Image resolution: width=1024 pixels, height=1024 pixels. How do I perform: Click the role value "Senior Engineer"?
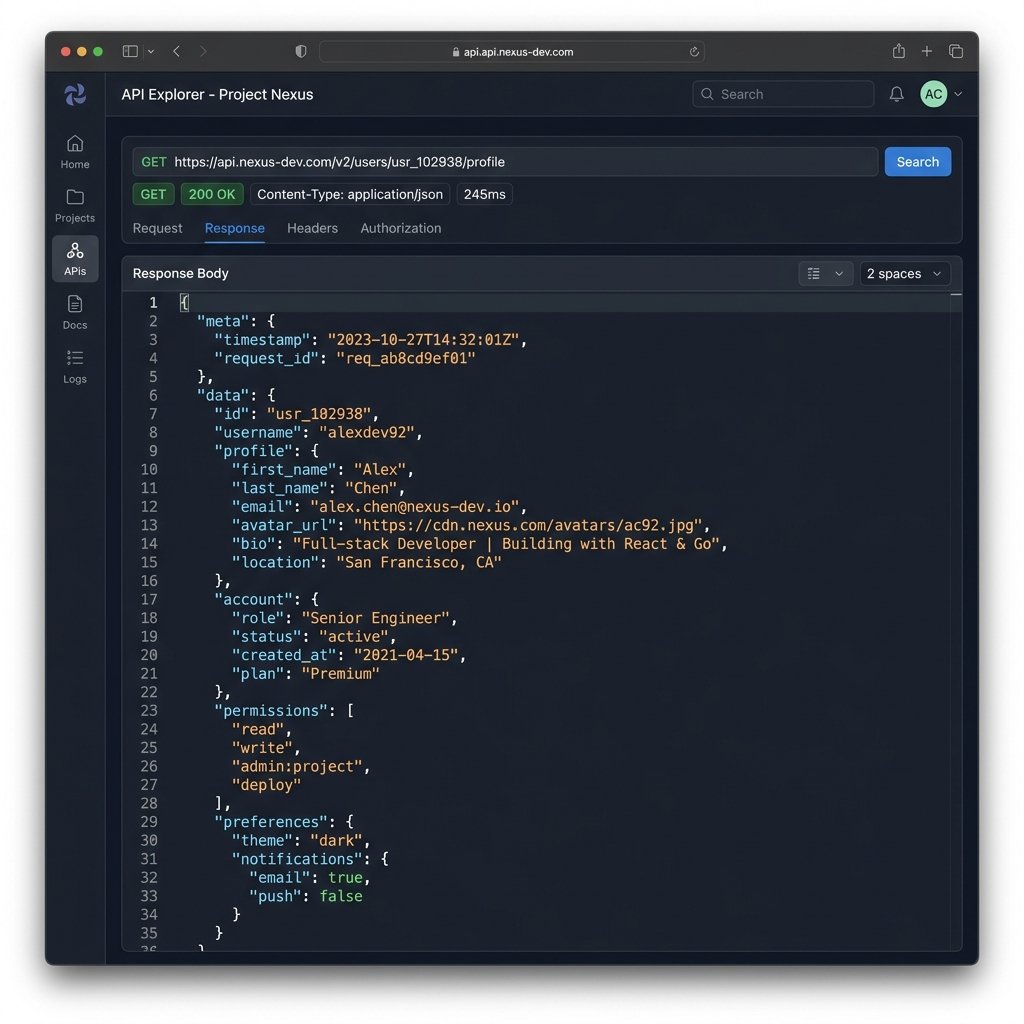point(376,618)
